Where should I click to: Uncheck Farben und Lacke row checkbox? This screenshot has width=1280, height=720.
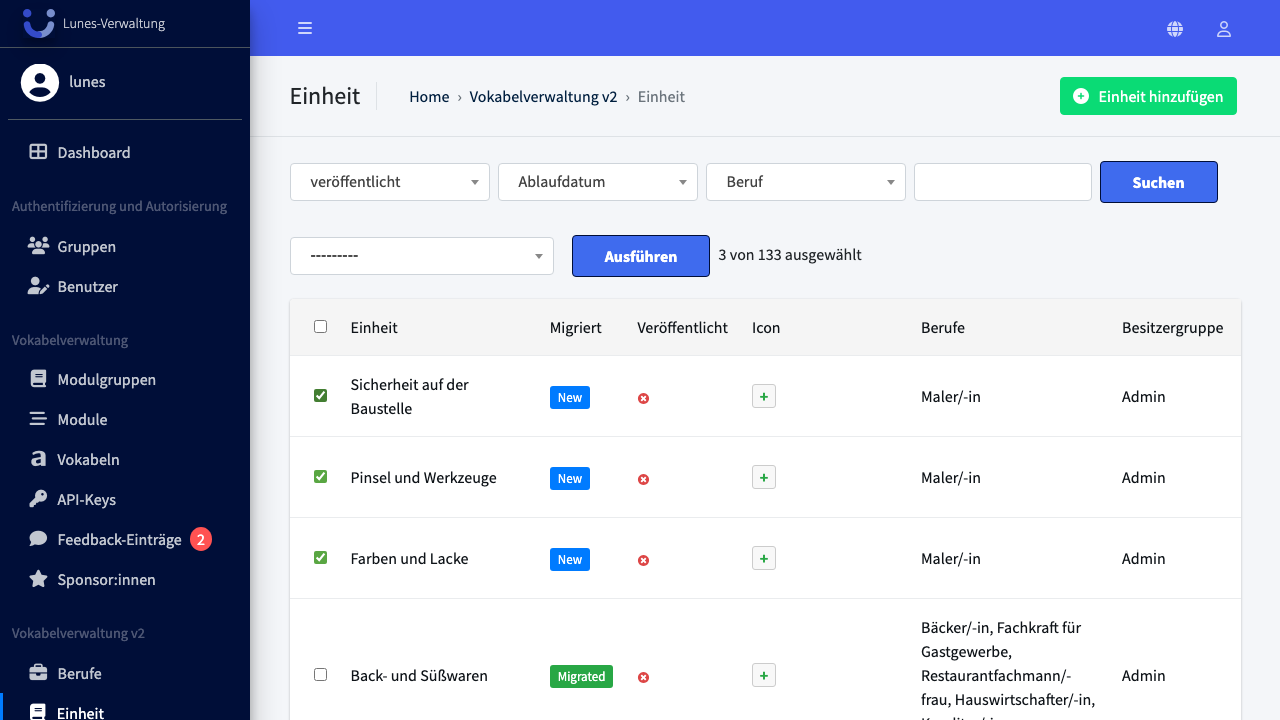coord(320,557)
